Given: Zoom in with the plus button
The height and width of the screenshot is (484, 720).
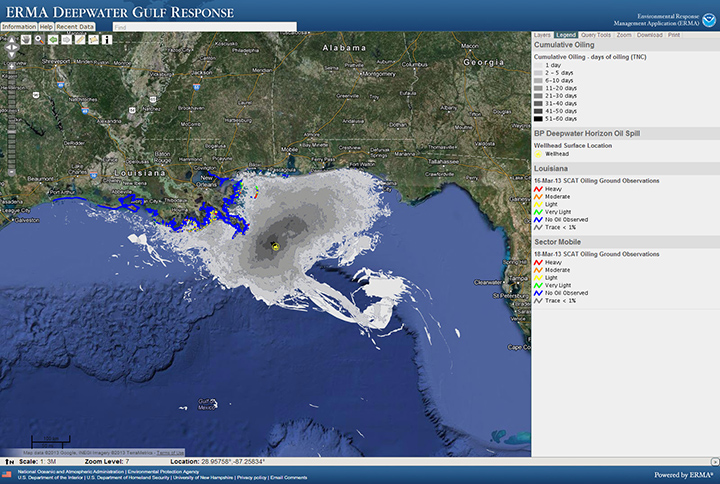Looking at the screenshot, I should 11,67.
